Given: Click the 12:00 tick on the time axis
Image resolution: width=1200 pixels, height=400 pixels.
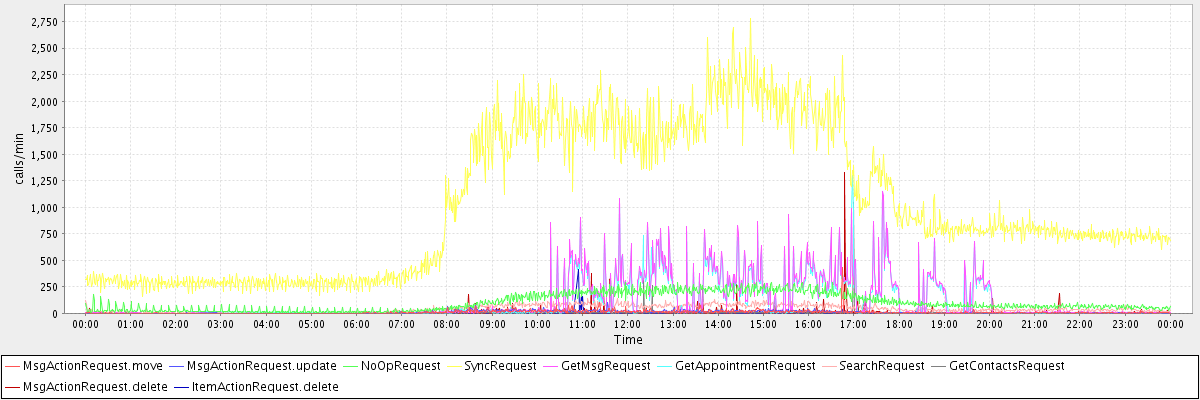Looking at the screenshot, I should 627,325.
